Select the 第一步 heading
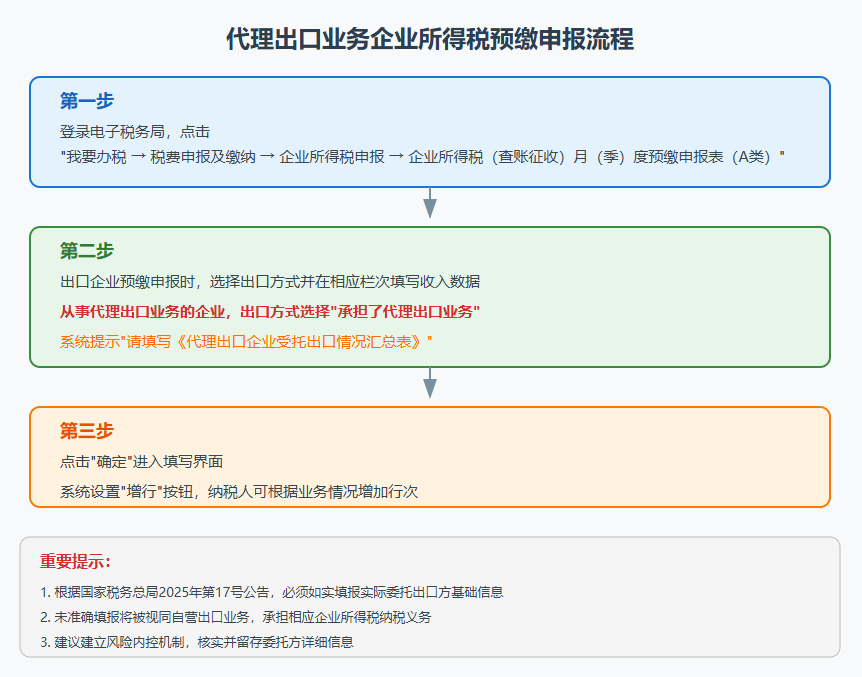 coord(87,101)
